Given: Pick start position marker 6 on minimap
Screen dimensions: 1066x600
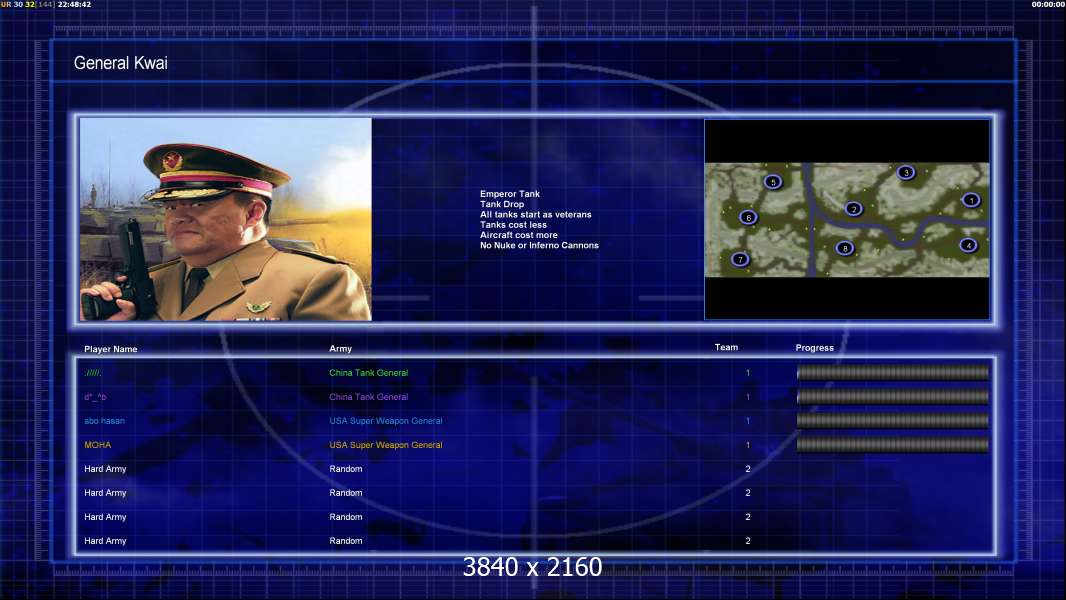Looking at the screenshot, I should 748,217.
